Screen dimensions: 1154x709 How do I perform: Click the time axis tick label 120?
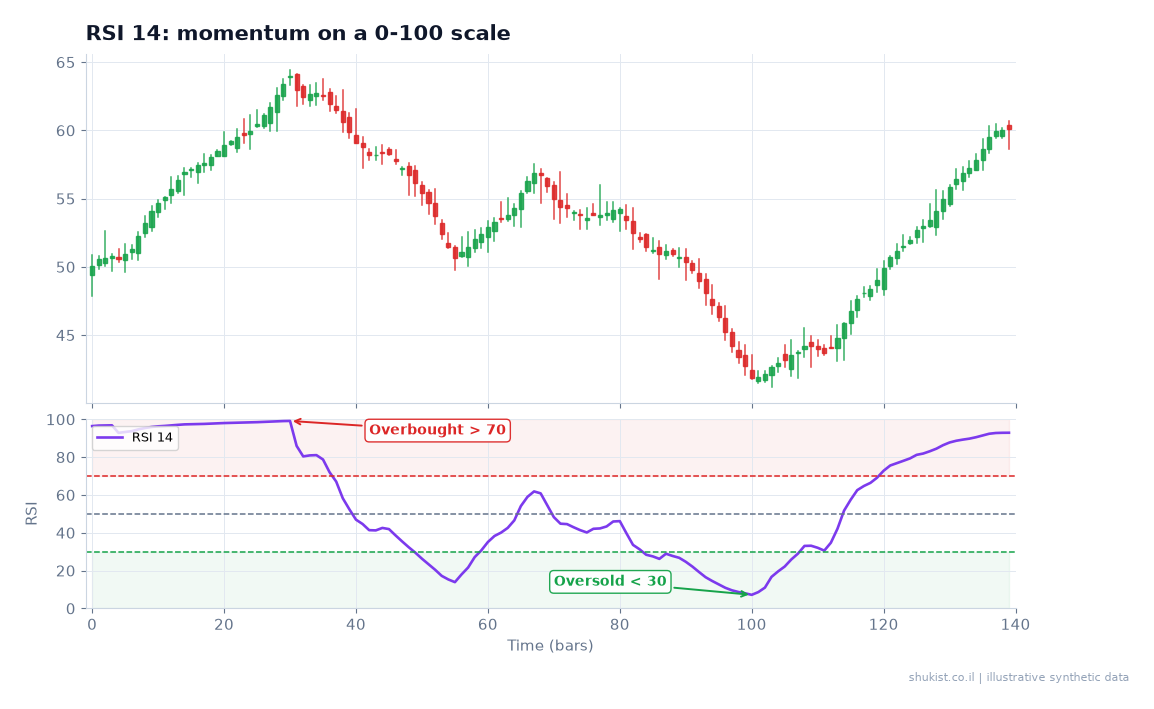pos(884,625)
